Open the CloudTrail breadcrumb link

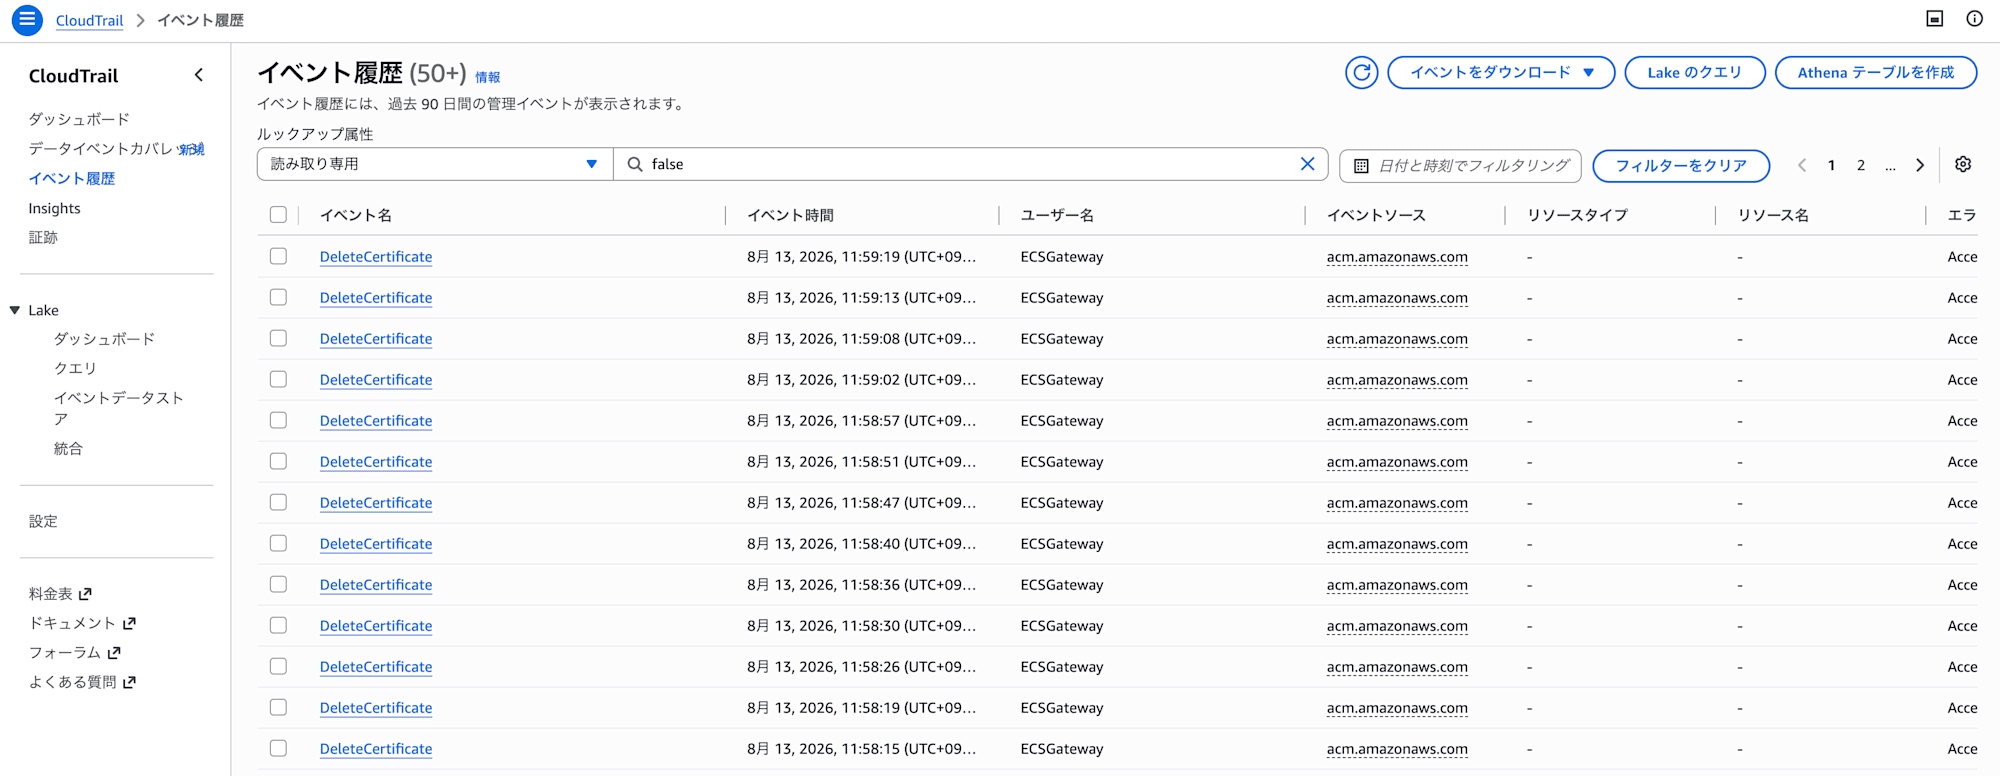tap(89, 20)
